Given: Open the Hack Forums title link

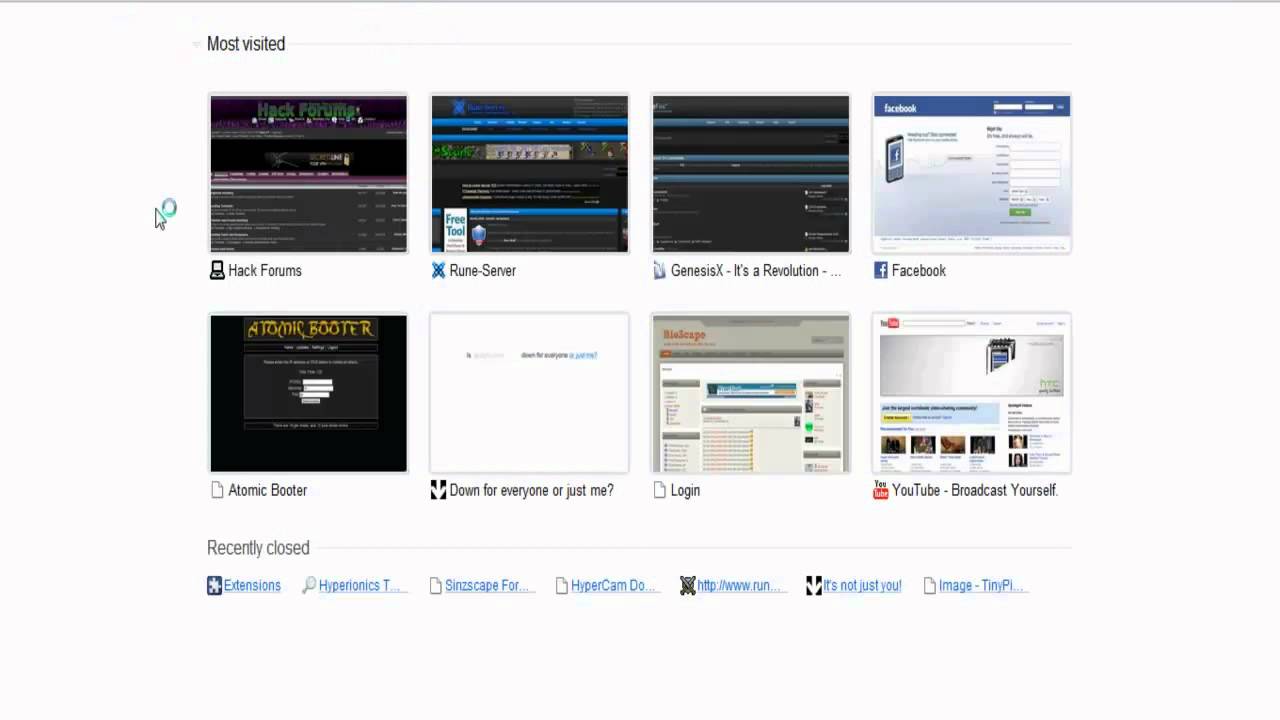Looking at the screenshot, I should 265,270.
